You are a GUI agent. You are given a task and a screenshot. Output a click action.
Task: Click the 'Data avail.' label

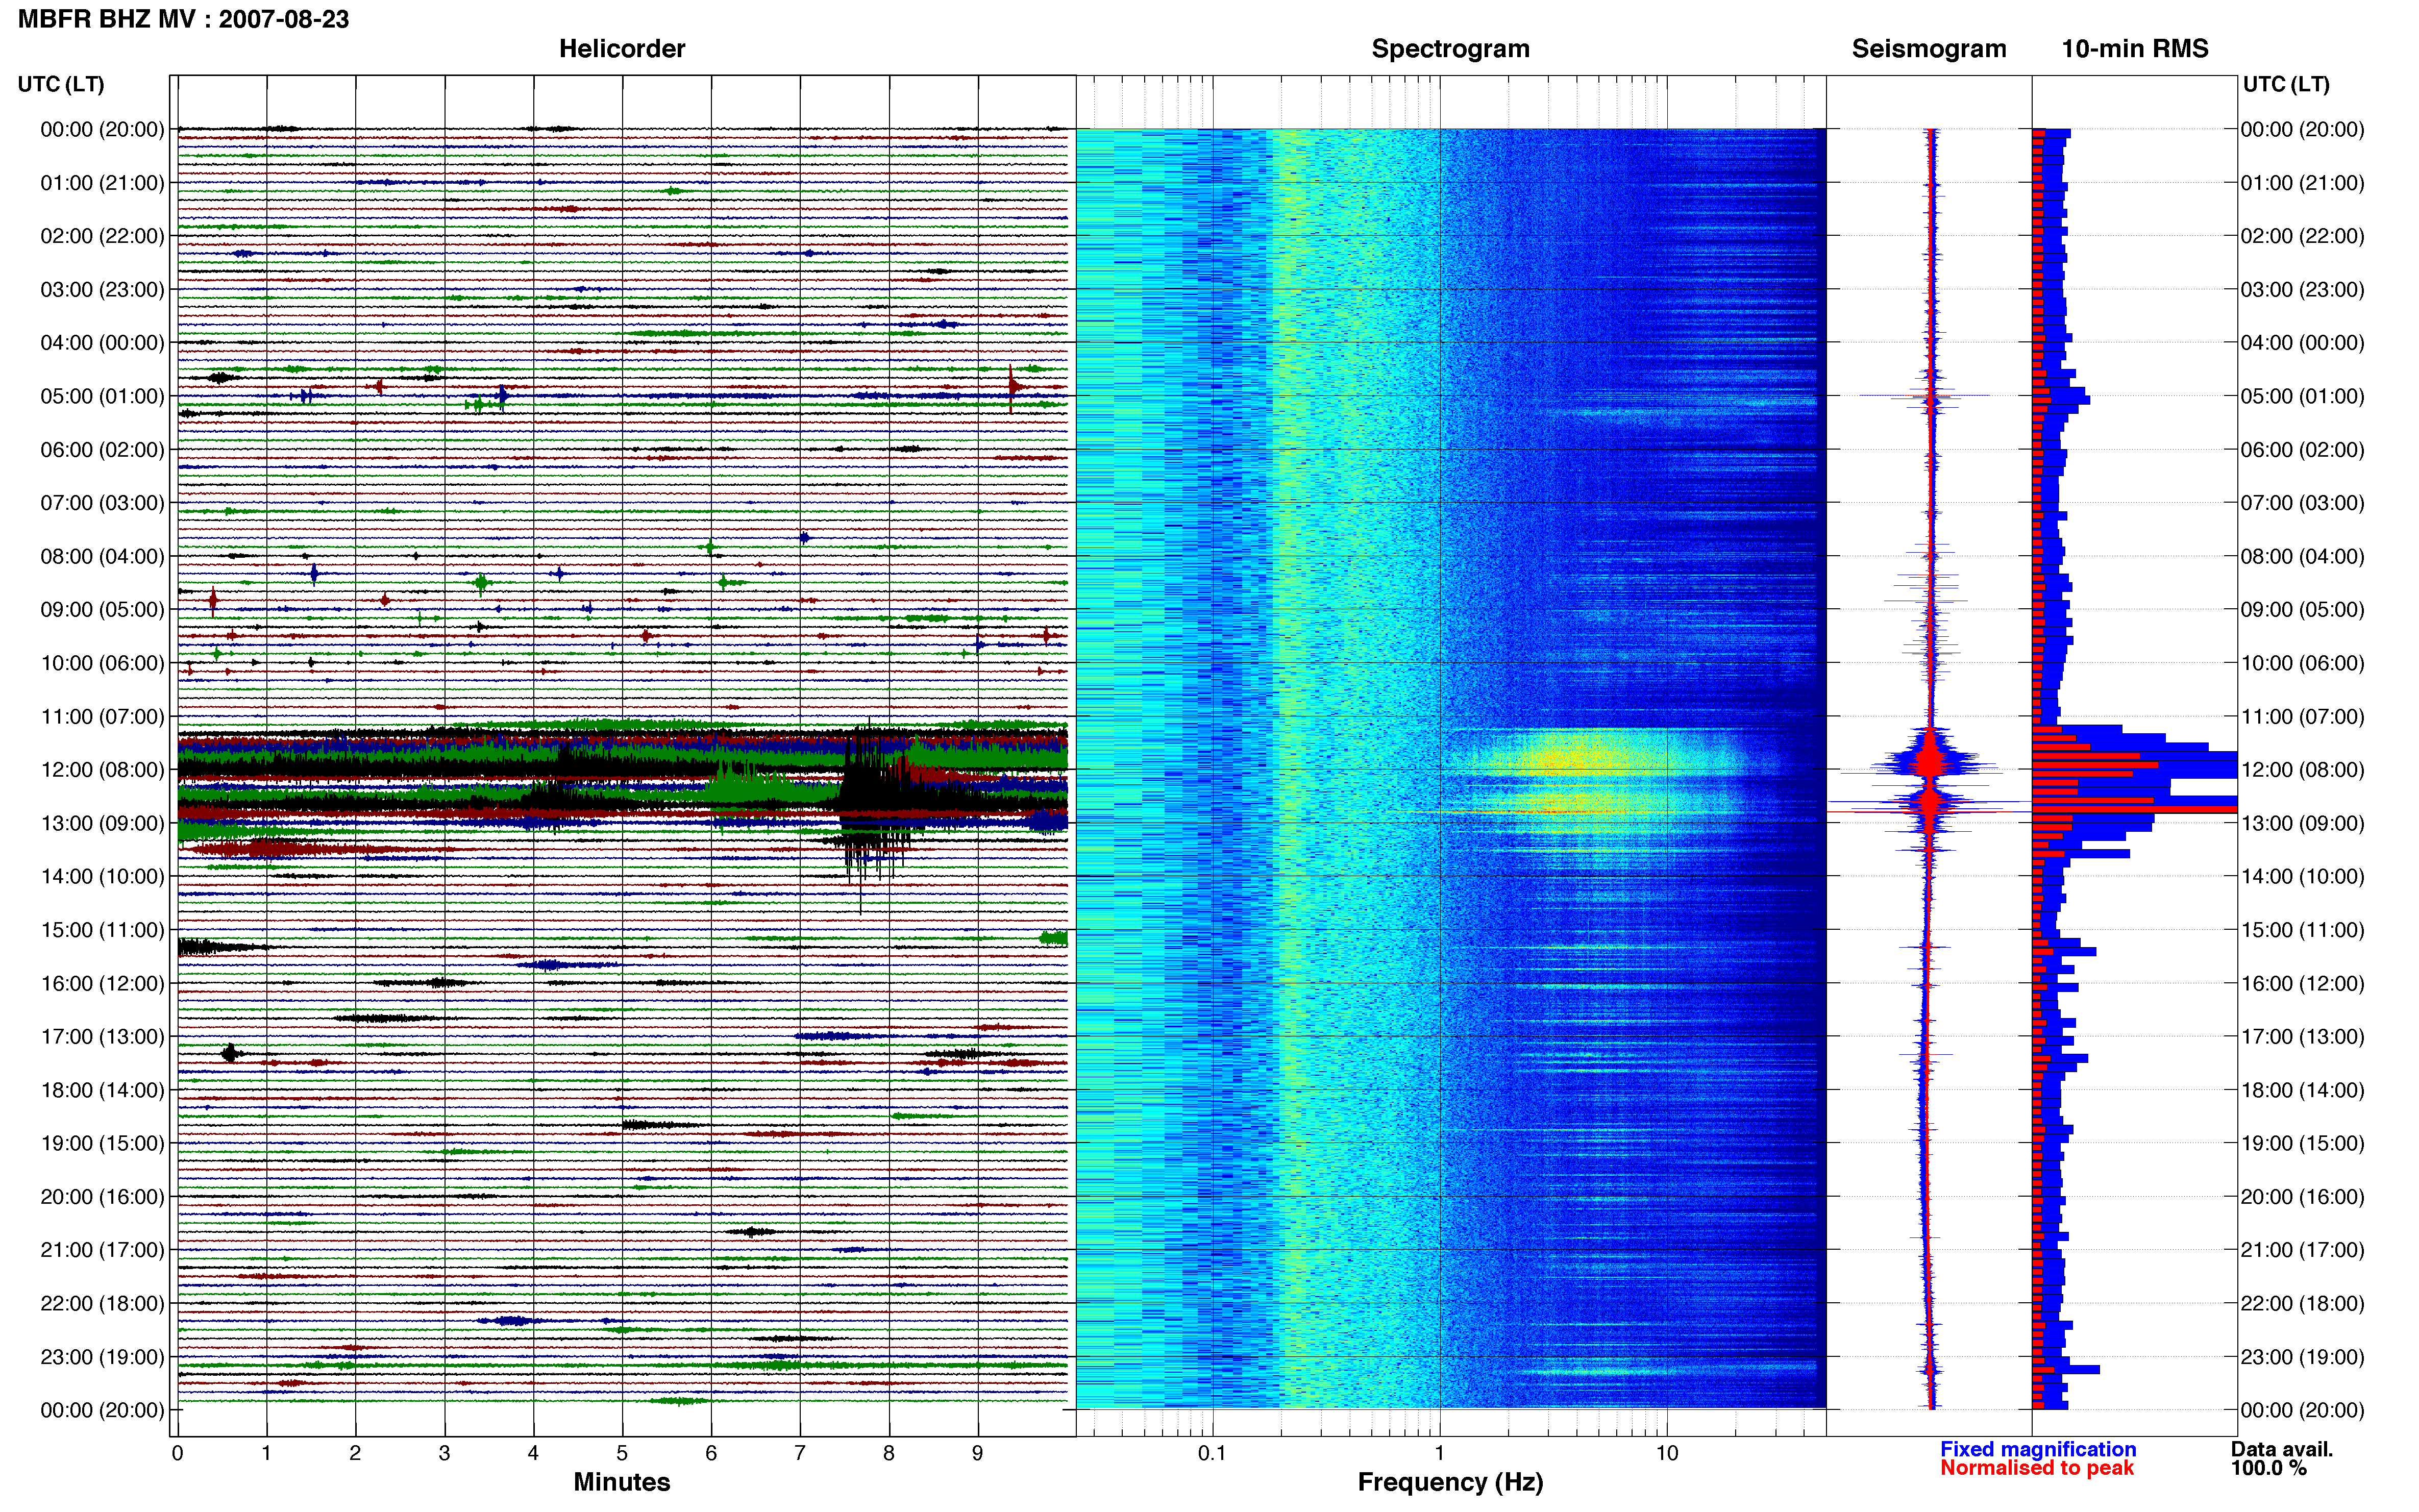tap(2282, 1449)
